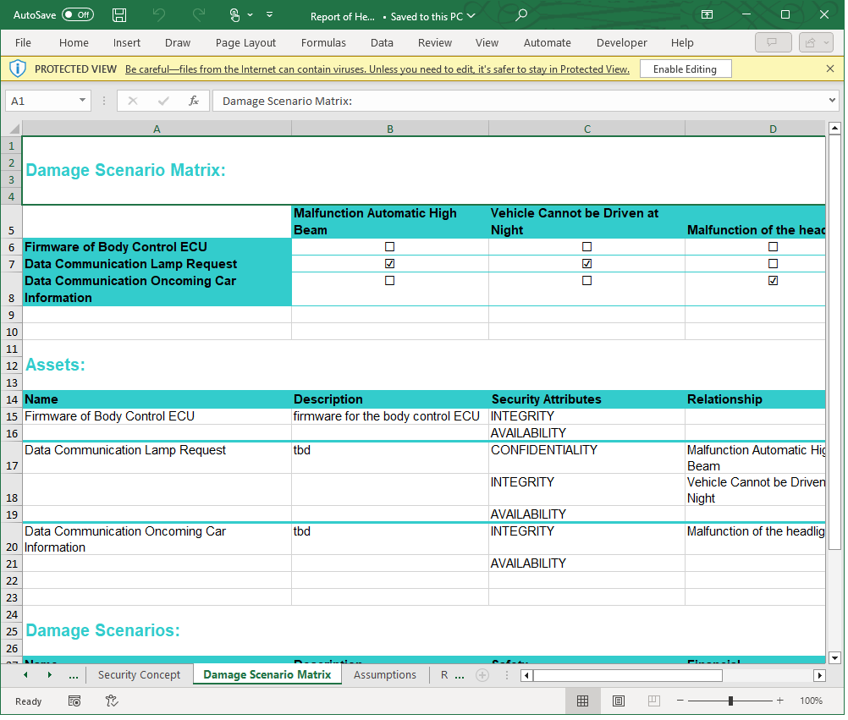Screen dimensions: 848x720
Task: Click the zoom slider handle
Action: 731,701
